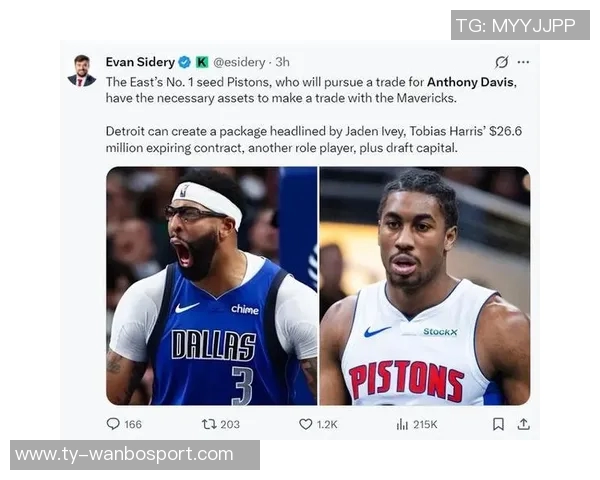Image resolution: width=600 pixels, height=480 pixels.
Task: Like the post with heart icon
Action: point(306,424)
